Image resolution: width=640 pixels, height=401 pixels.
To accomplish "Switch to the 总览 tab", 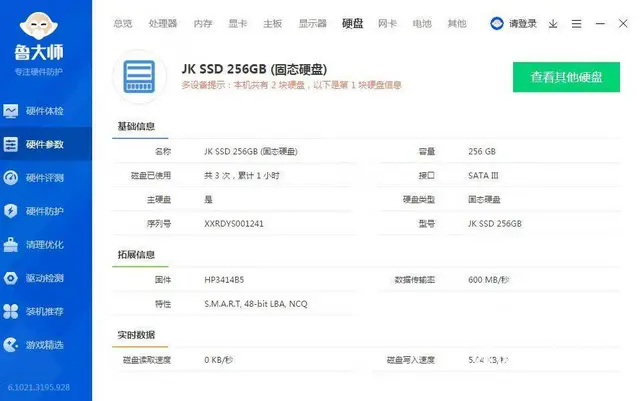I will coord(123,24).
